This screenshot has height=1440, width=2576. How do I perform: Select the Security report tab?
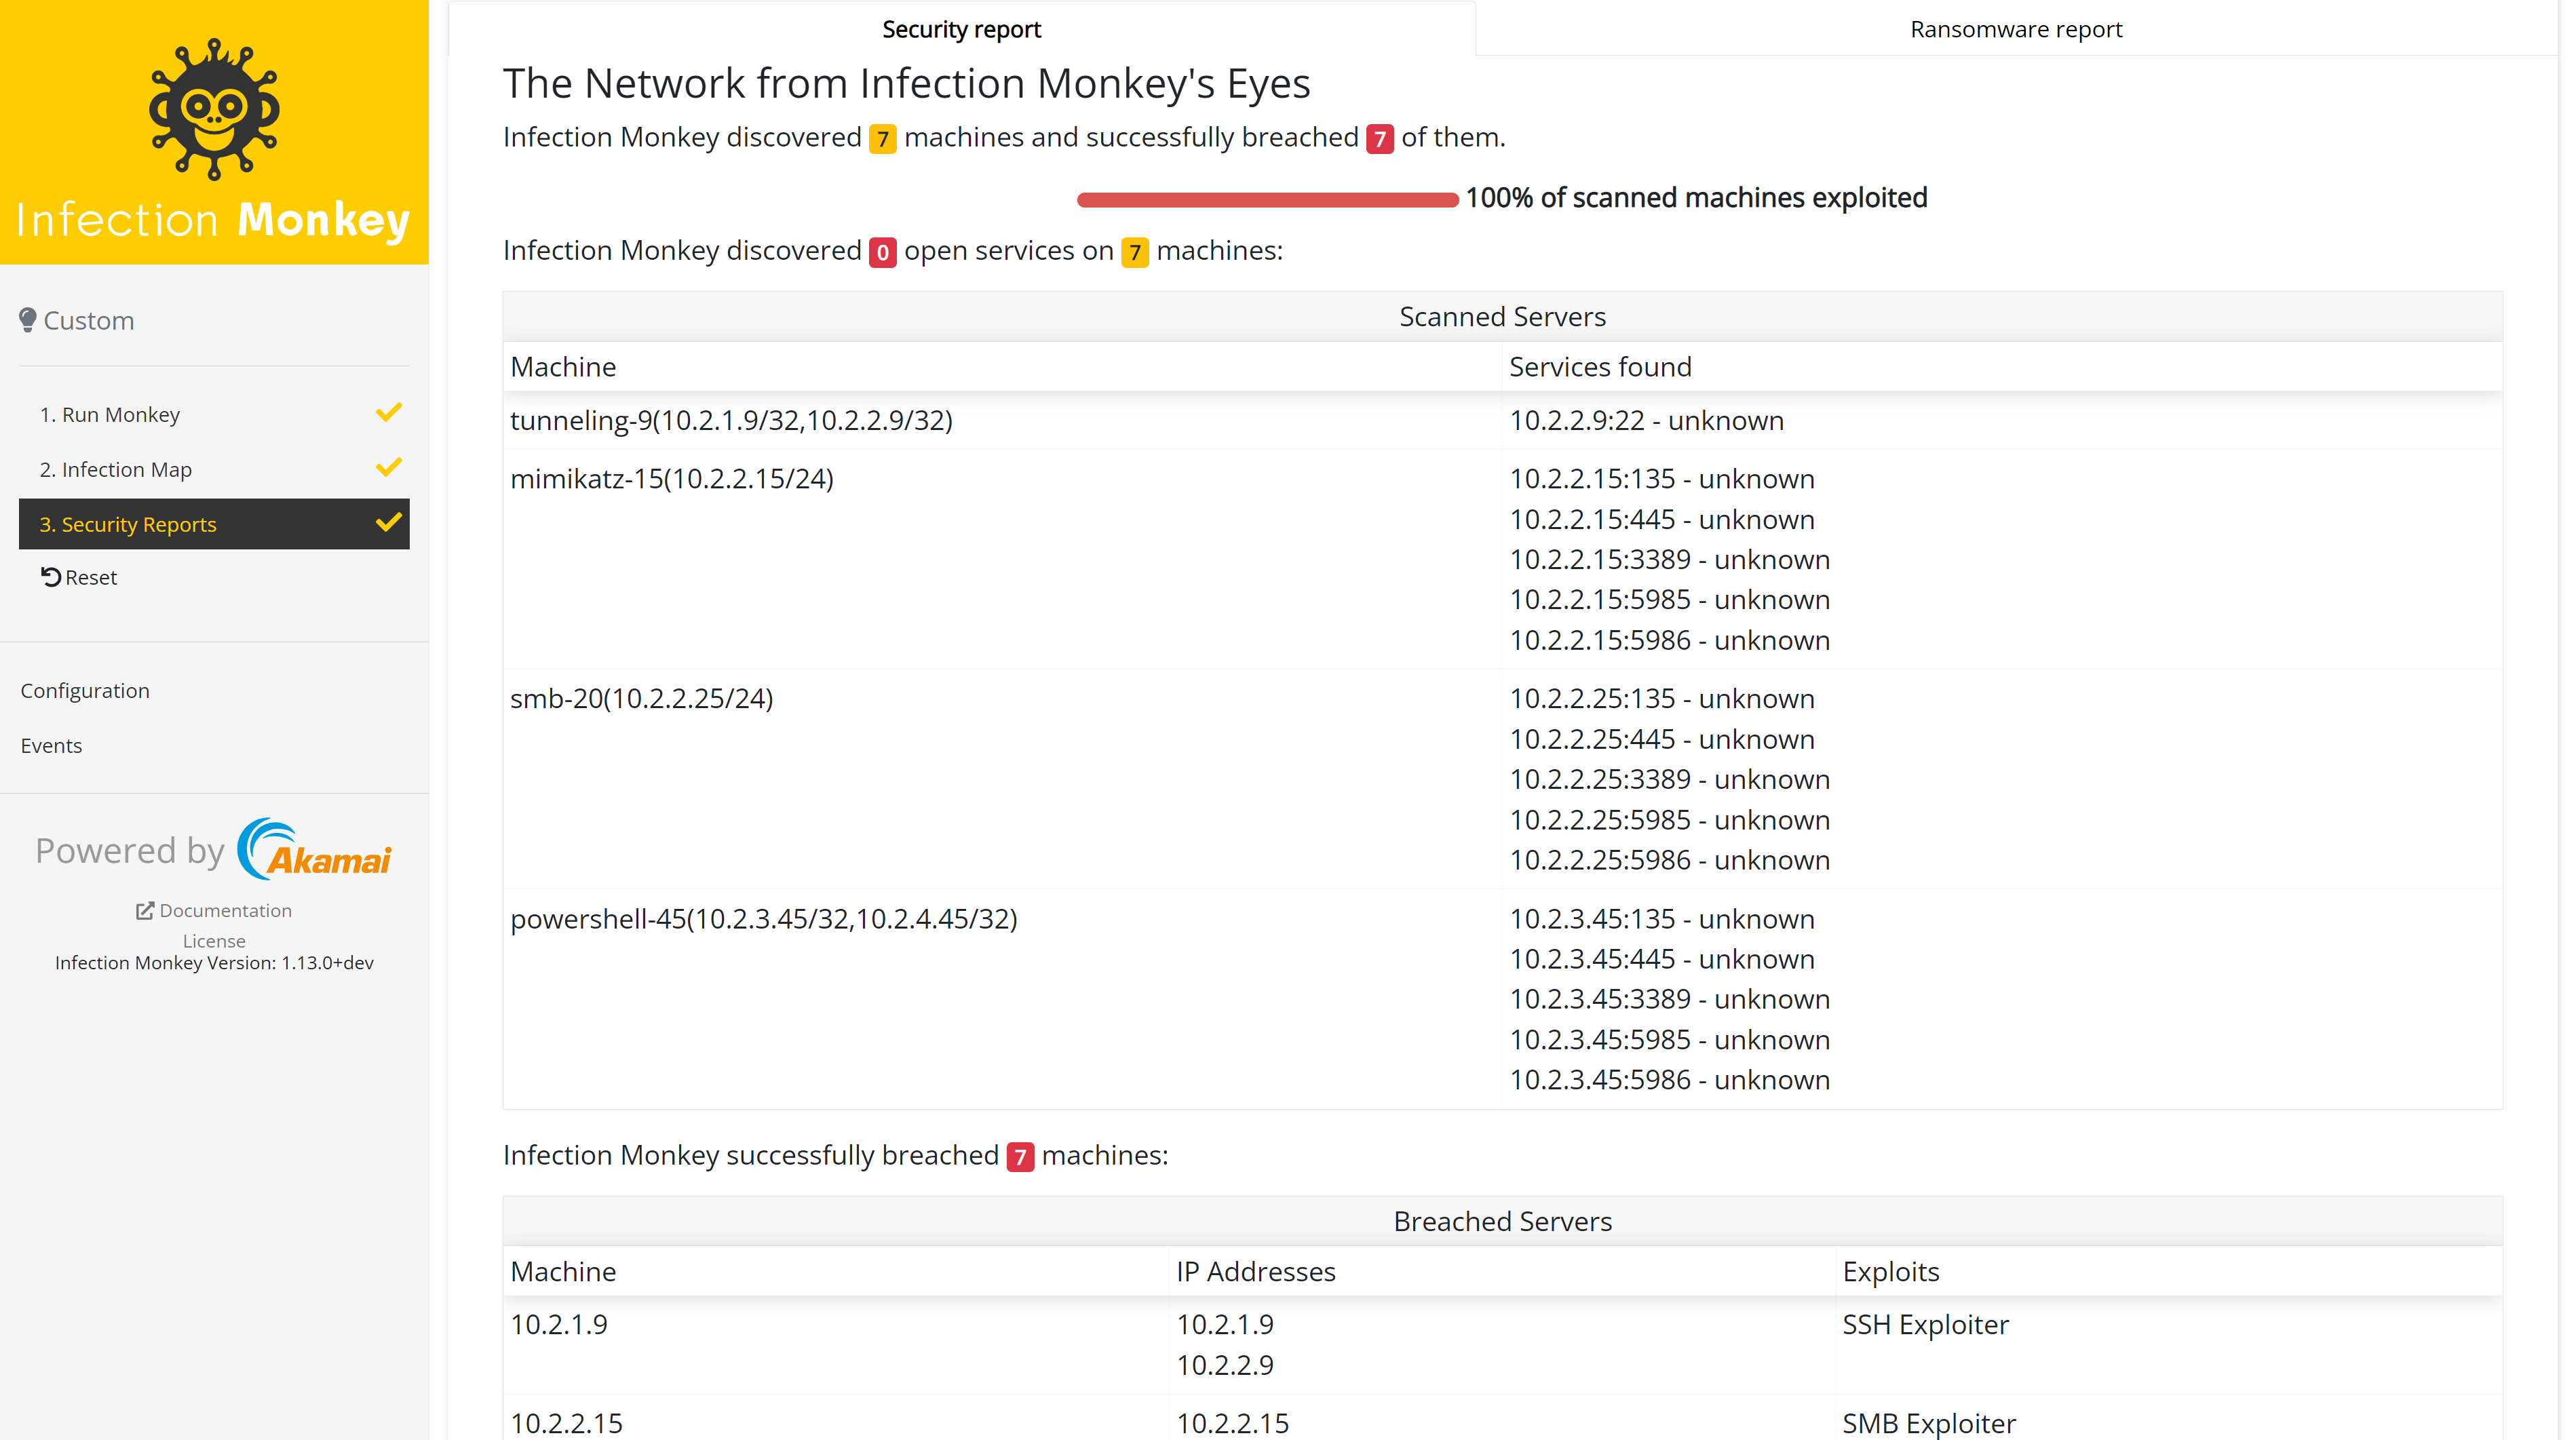pos(961,29)
